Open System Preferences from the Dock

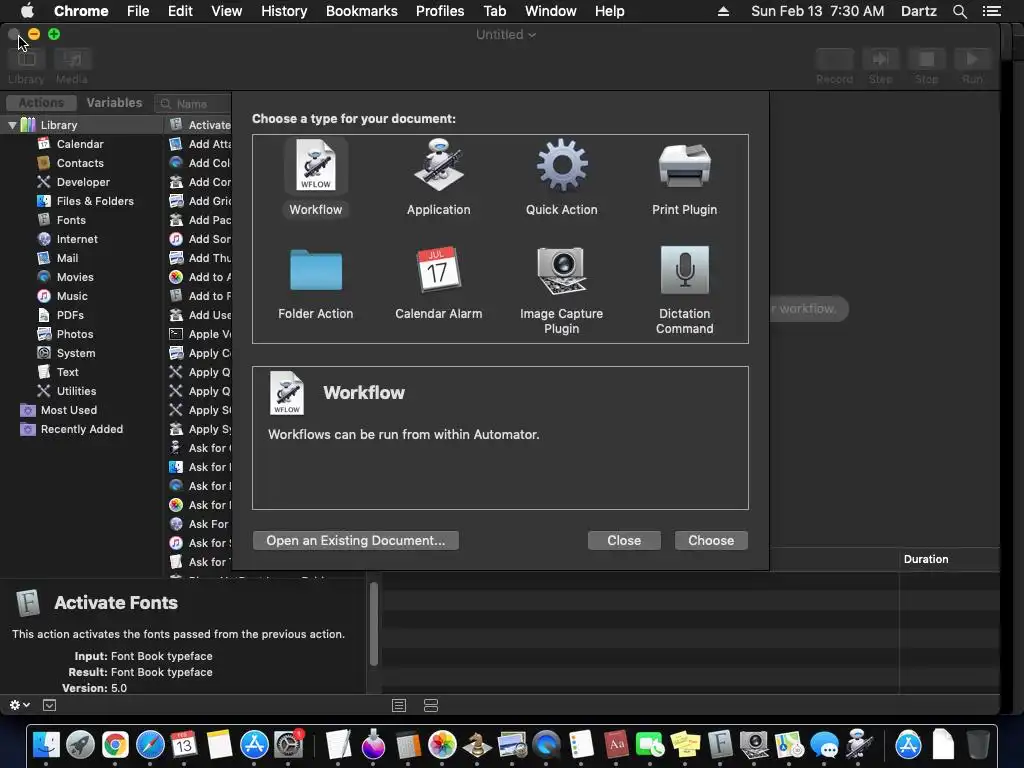(x=288, y=744)
